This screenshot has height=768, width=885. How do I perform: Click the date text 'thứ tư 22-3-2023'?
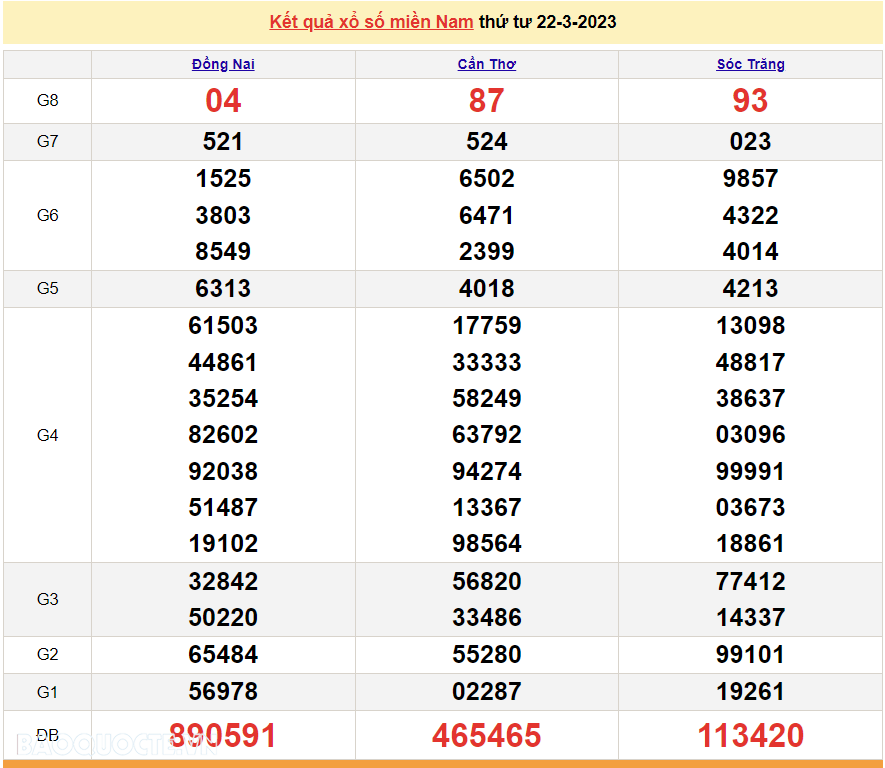point(547,22)
